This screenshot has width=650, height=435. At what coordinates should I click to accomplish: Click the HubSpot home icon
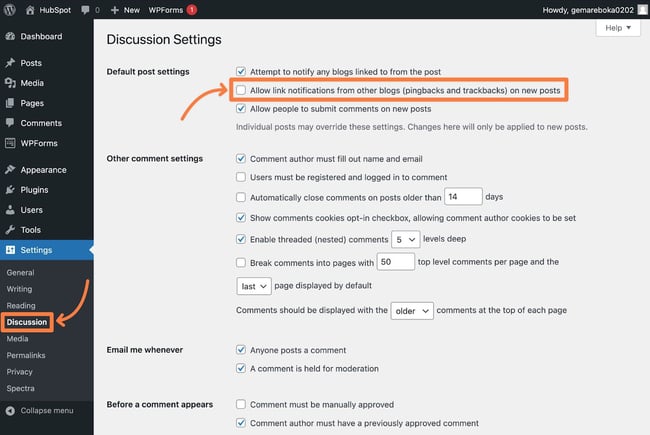30,10
